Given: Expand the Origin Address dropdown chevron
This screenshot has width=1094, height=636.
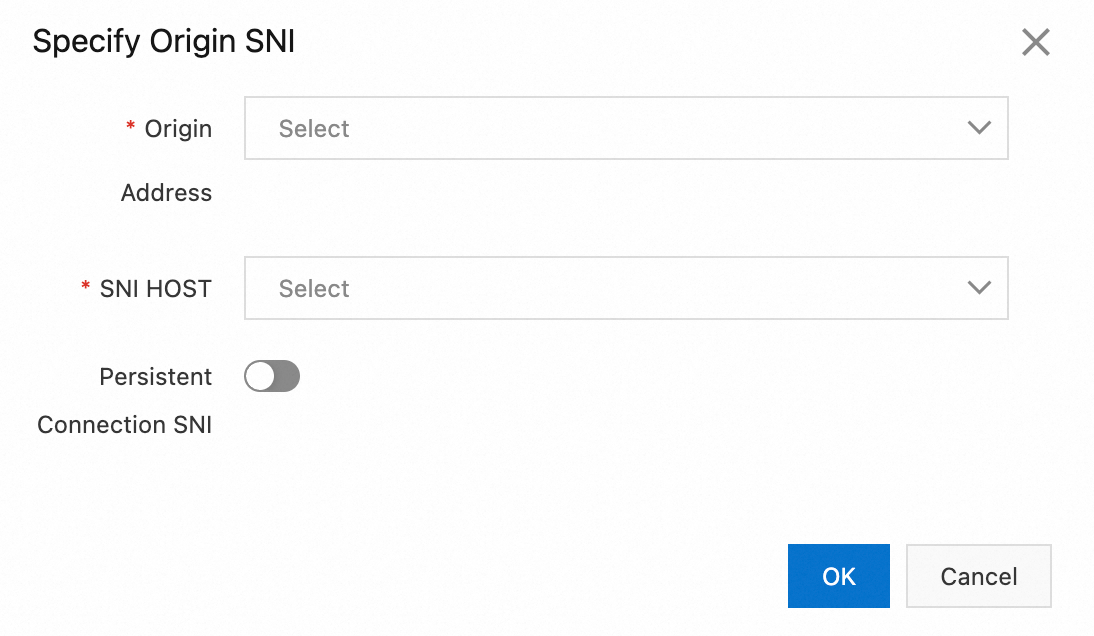Looking at the screenshot, I should 979,128.
